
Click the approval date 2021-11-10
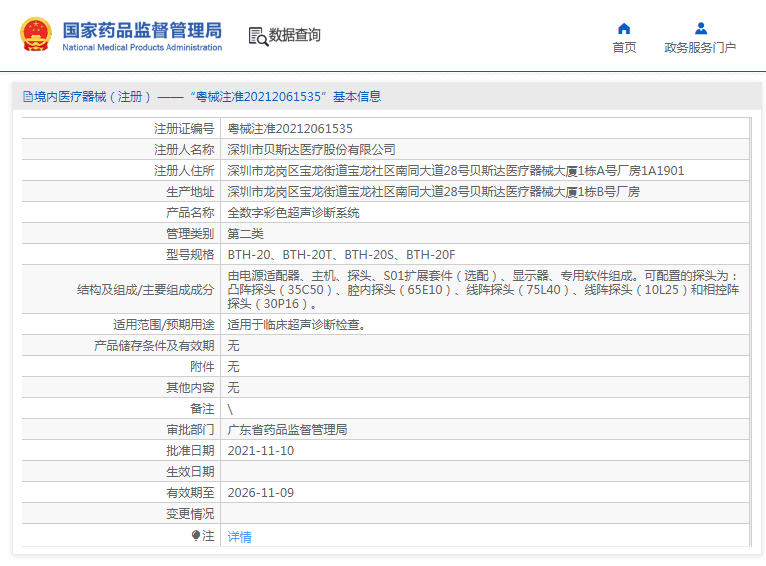260,450
